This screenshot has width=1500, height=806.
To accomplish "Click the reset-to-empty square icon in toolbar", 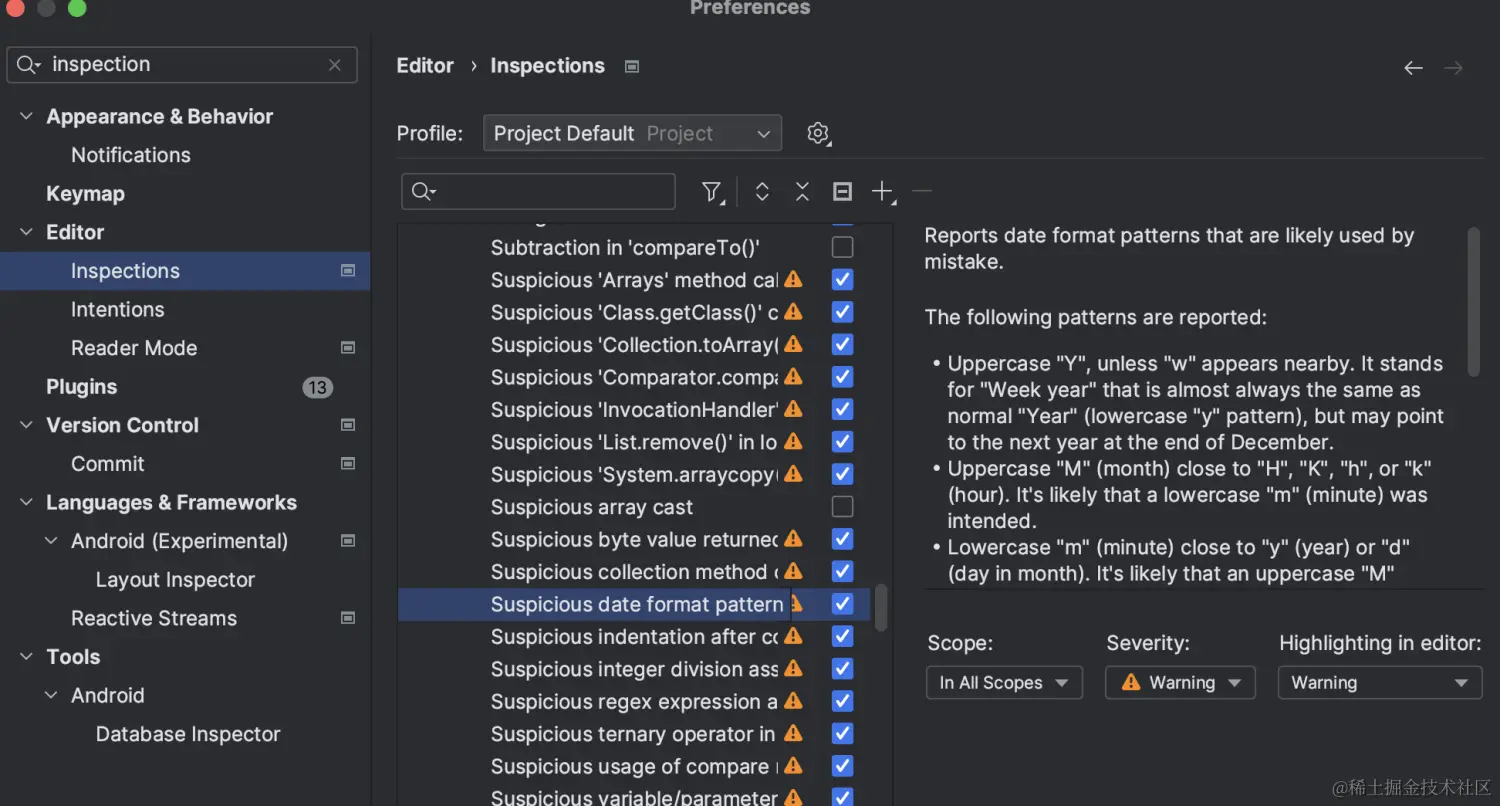I will (842, 191).
